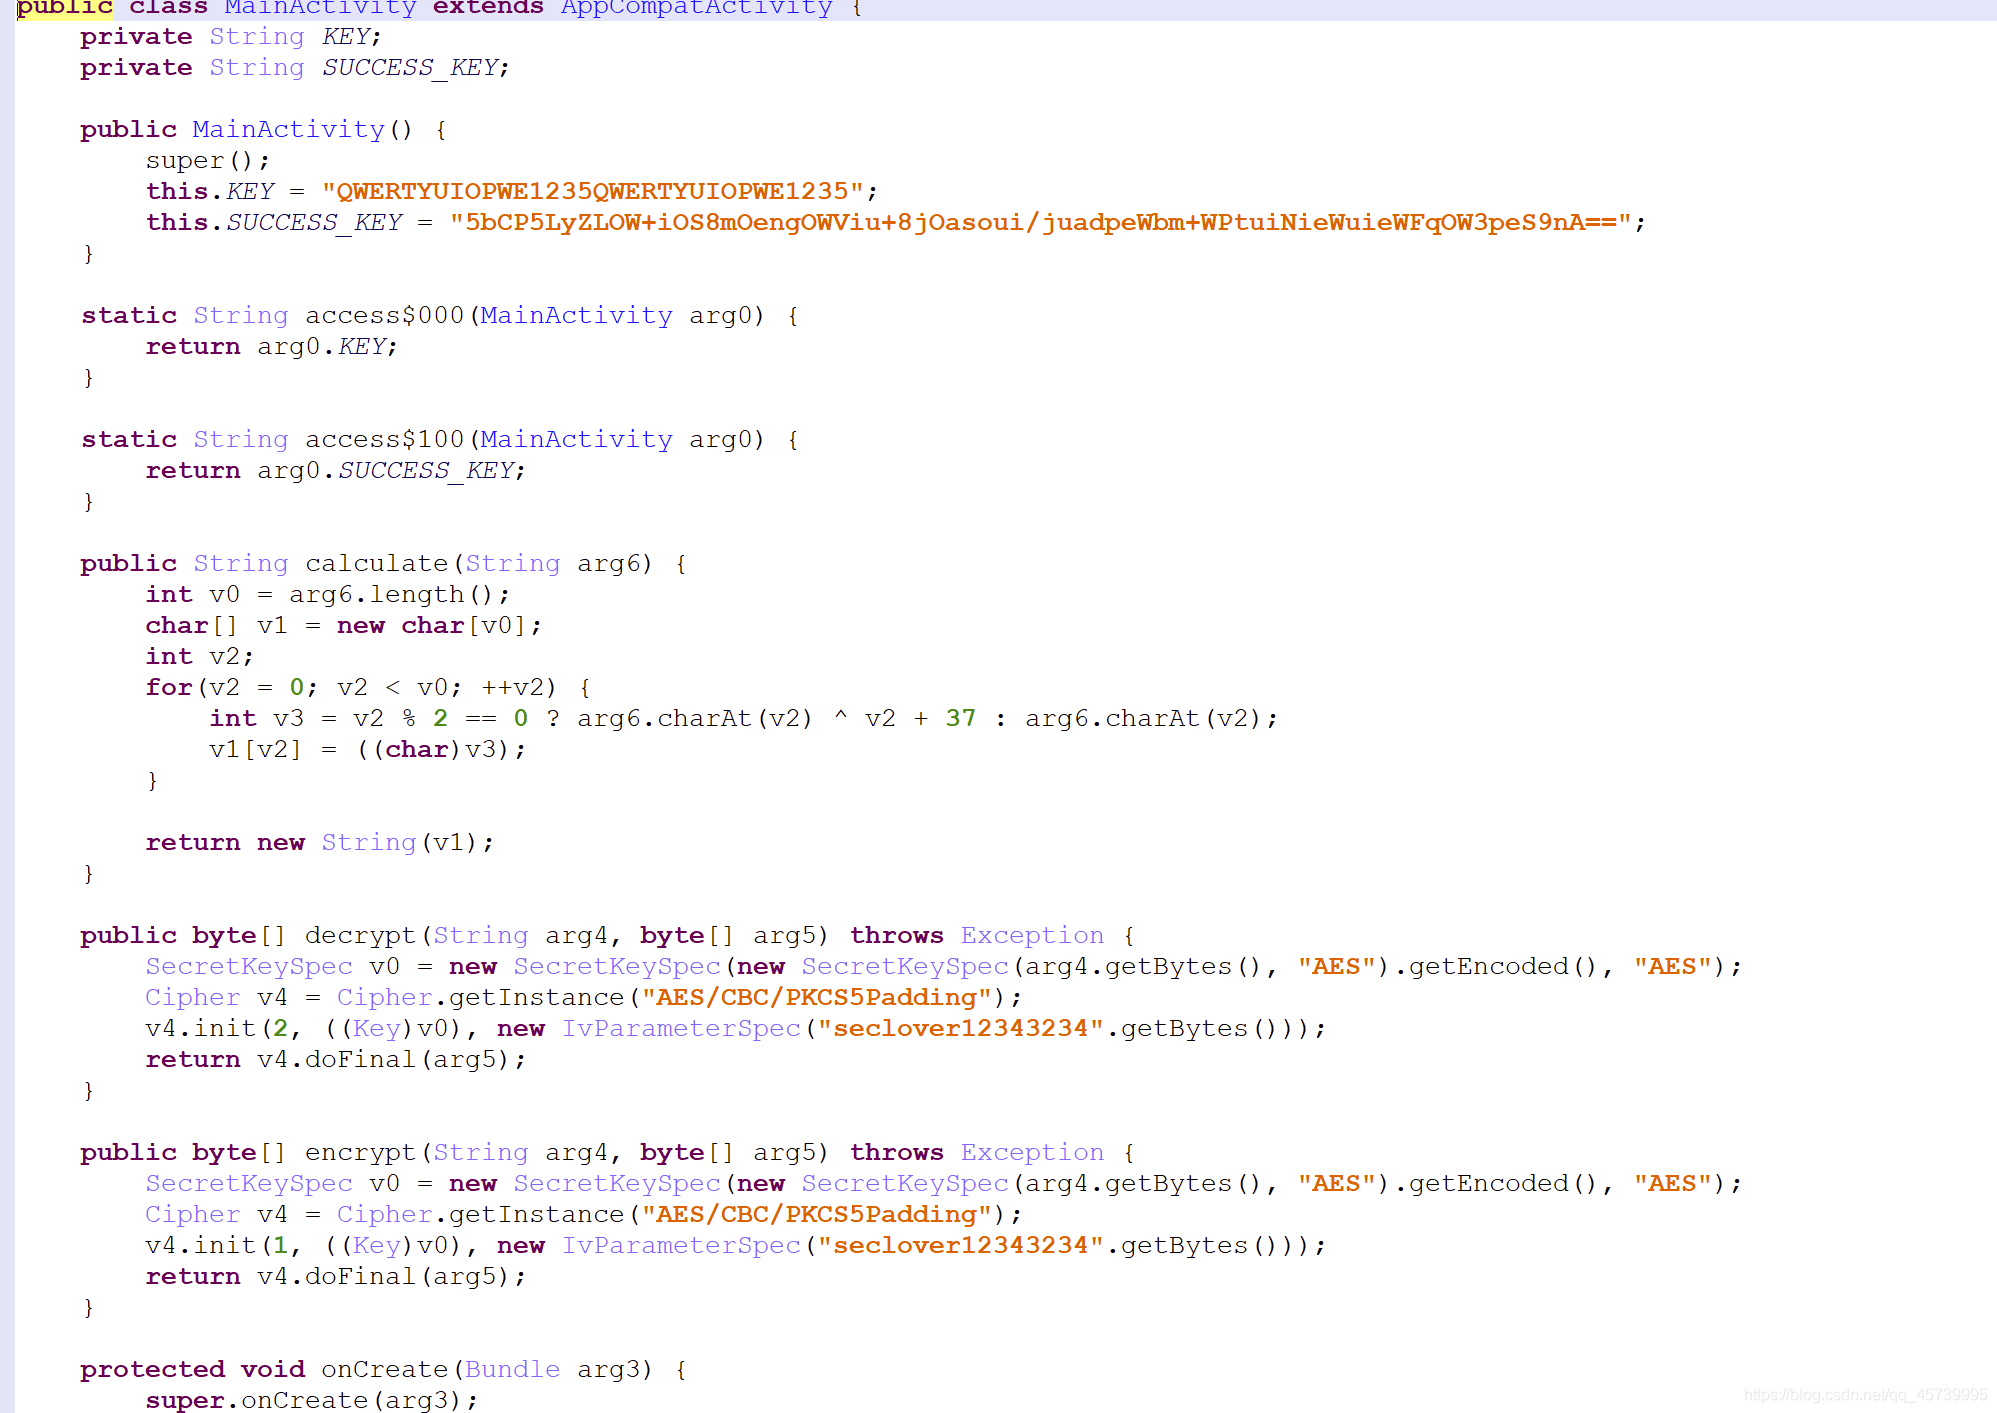
Task: Click the arg6.length() call
Action: pyautogui.click(x=392, y=594)
